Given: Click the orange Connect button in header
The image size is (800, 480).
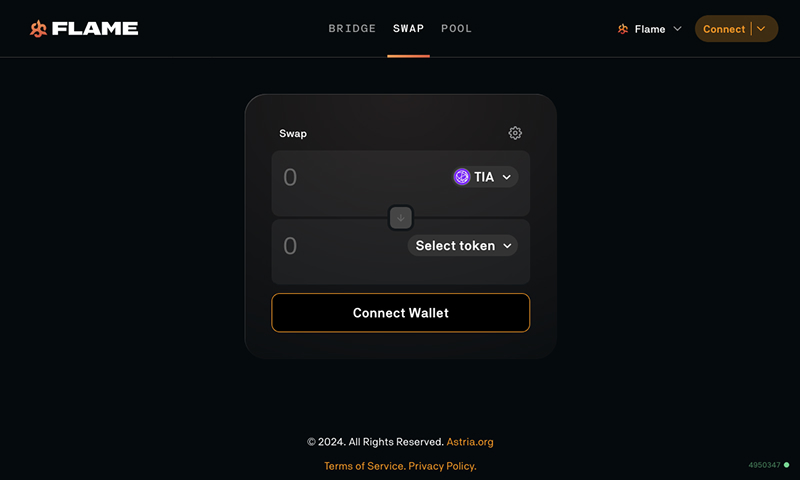Looking at the screenshot, I should coord(724,29).
